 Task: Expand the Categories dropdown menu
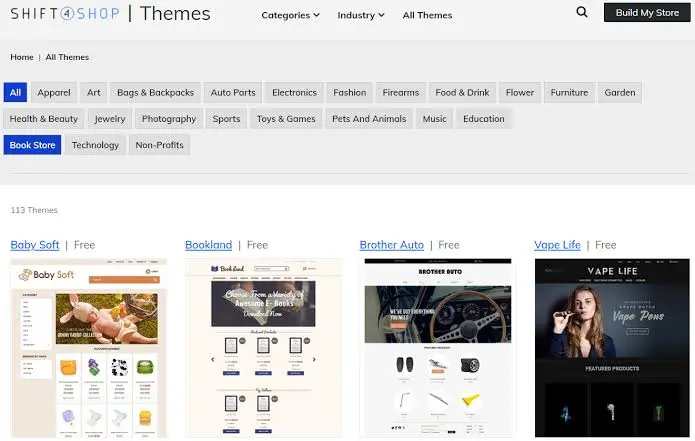click(290, 15)
